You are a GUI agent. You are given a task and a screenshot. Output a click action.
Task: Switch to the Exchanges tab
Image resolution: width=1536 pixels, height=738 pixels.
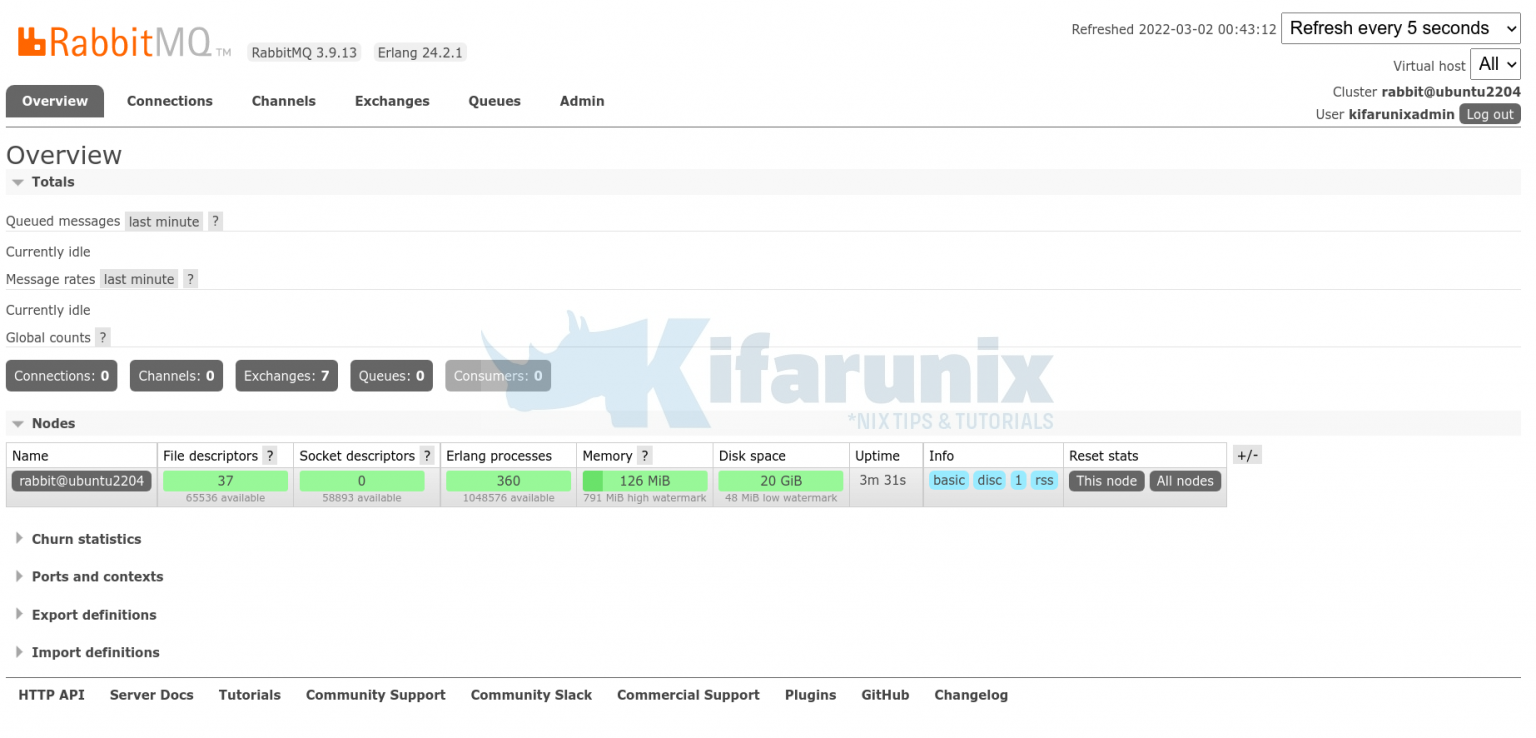click(392, 101)
